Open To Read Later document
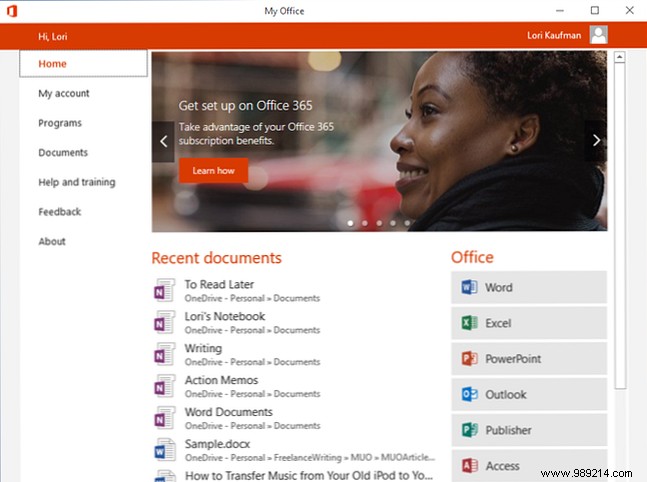The height and width of the screenshot is (482, 647). point(219,284)
